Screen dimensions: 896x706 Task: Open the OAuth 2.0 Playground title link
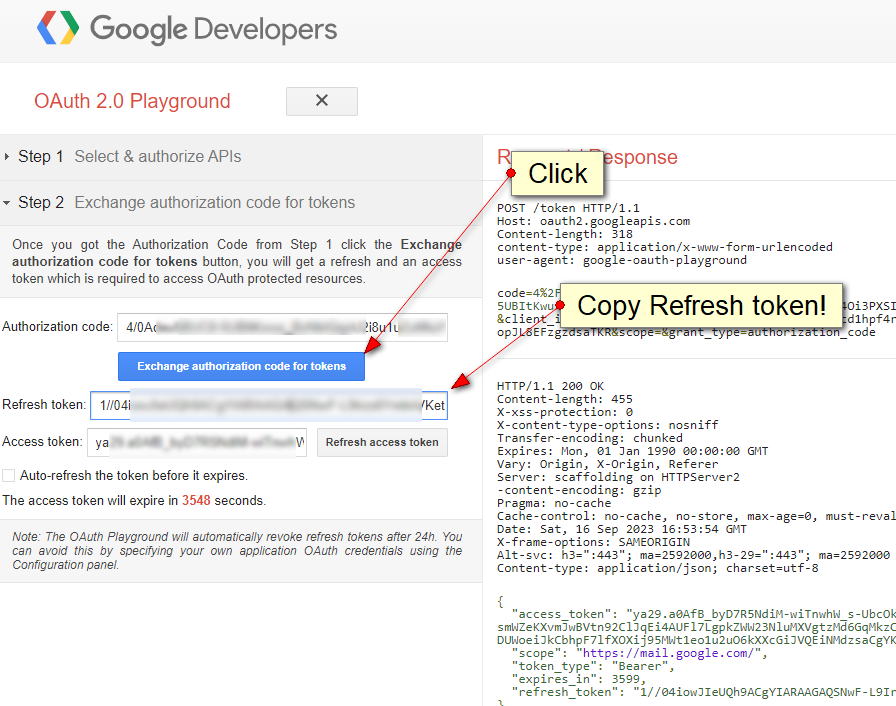(132, 101)
